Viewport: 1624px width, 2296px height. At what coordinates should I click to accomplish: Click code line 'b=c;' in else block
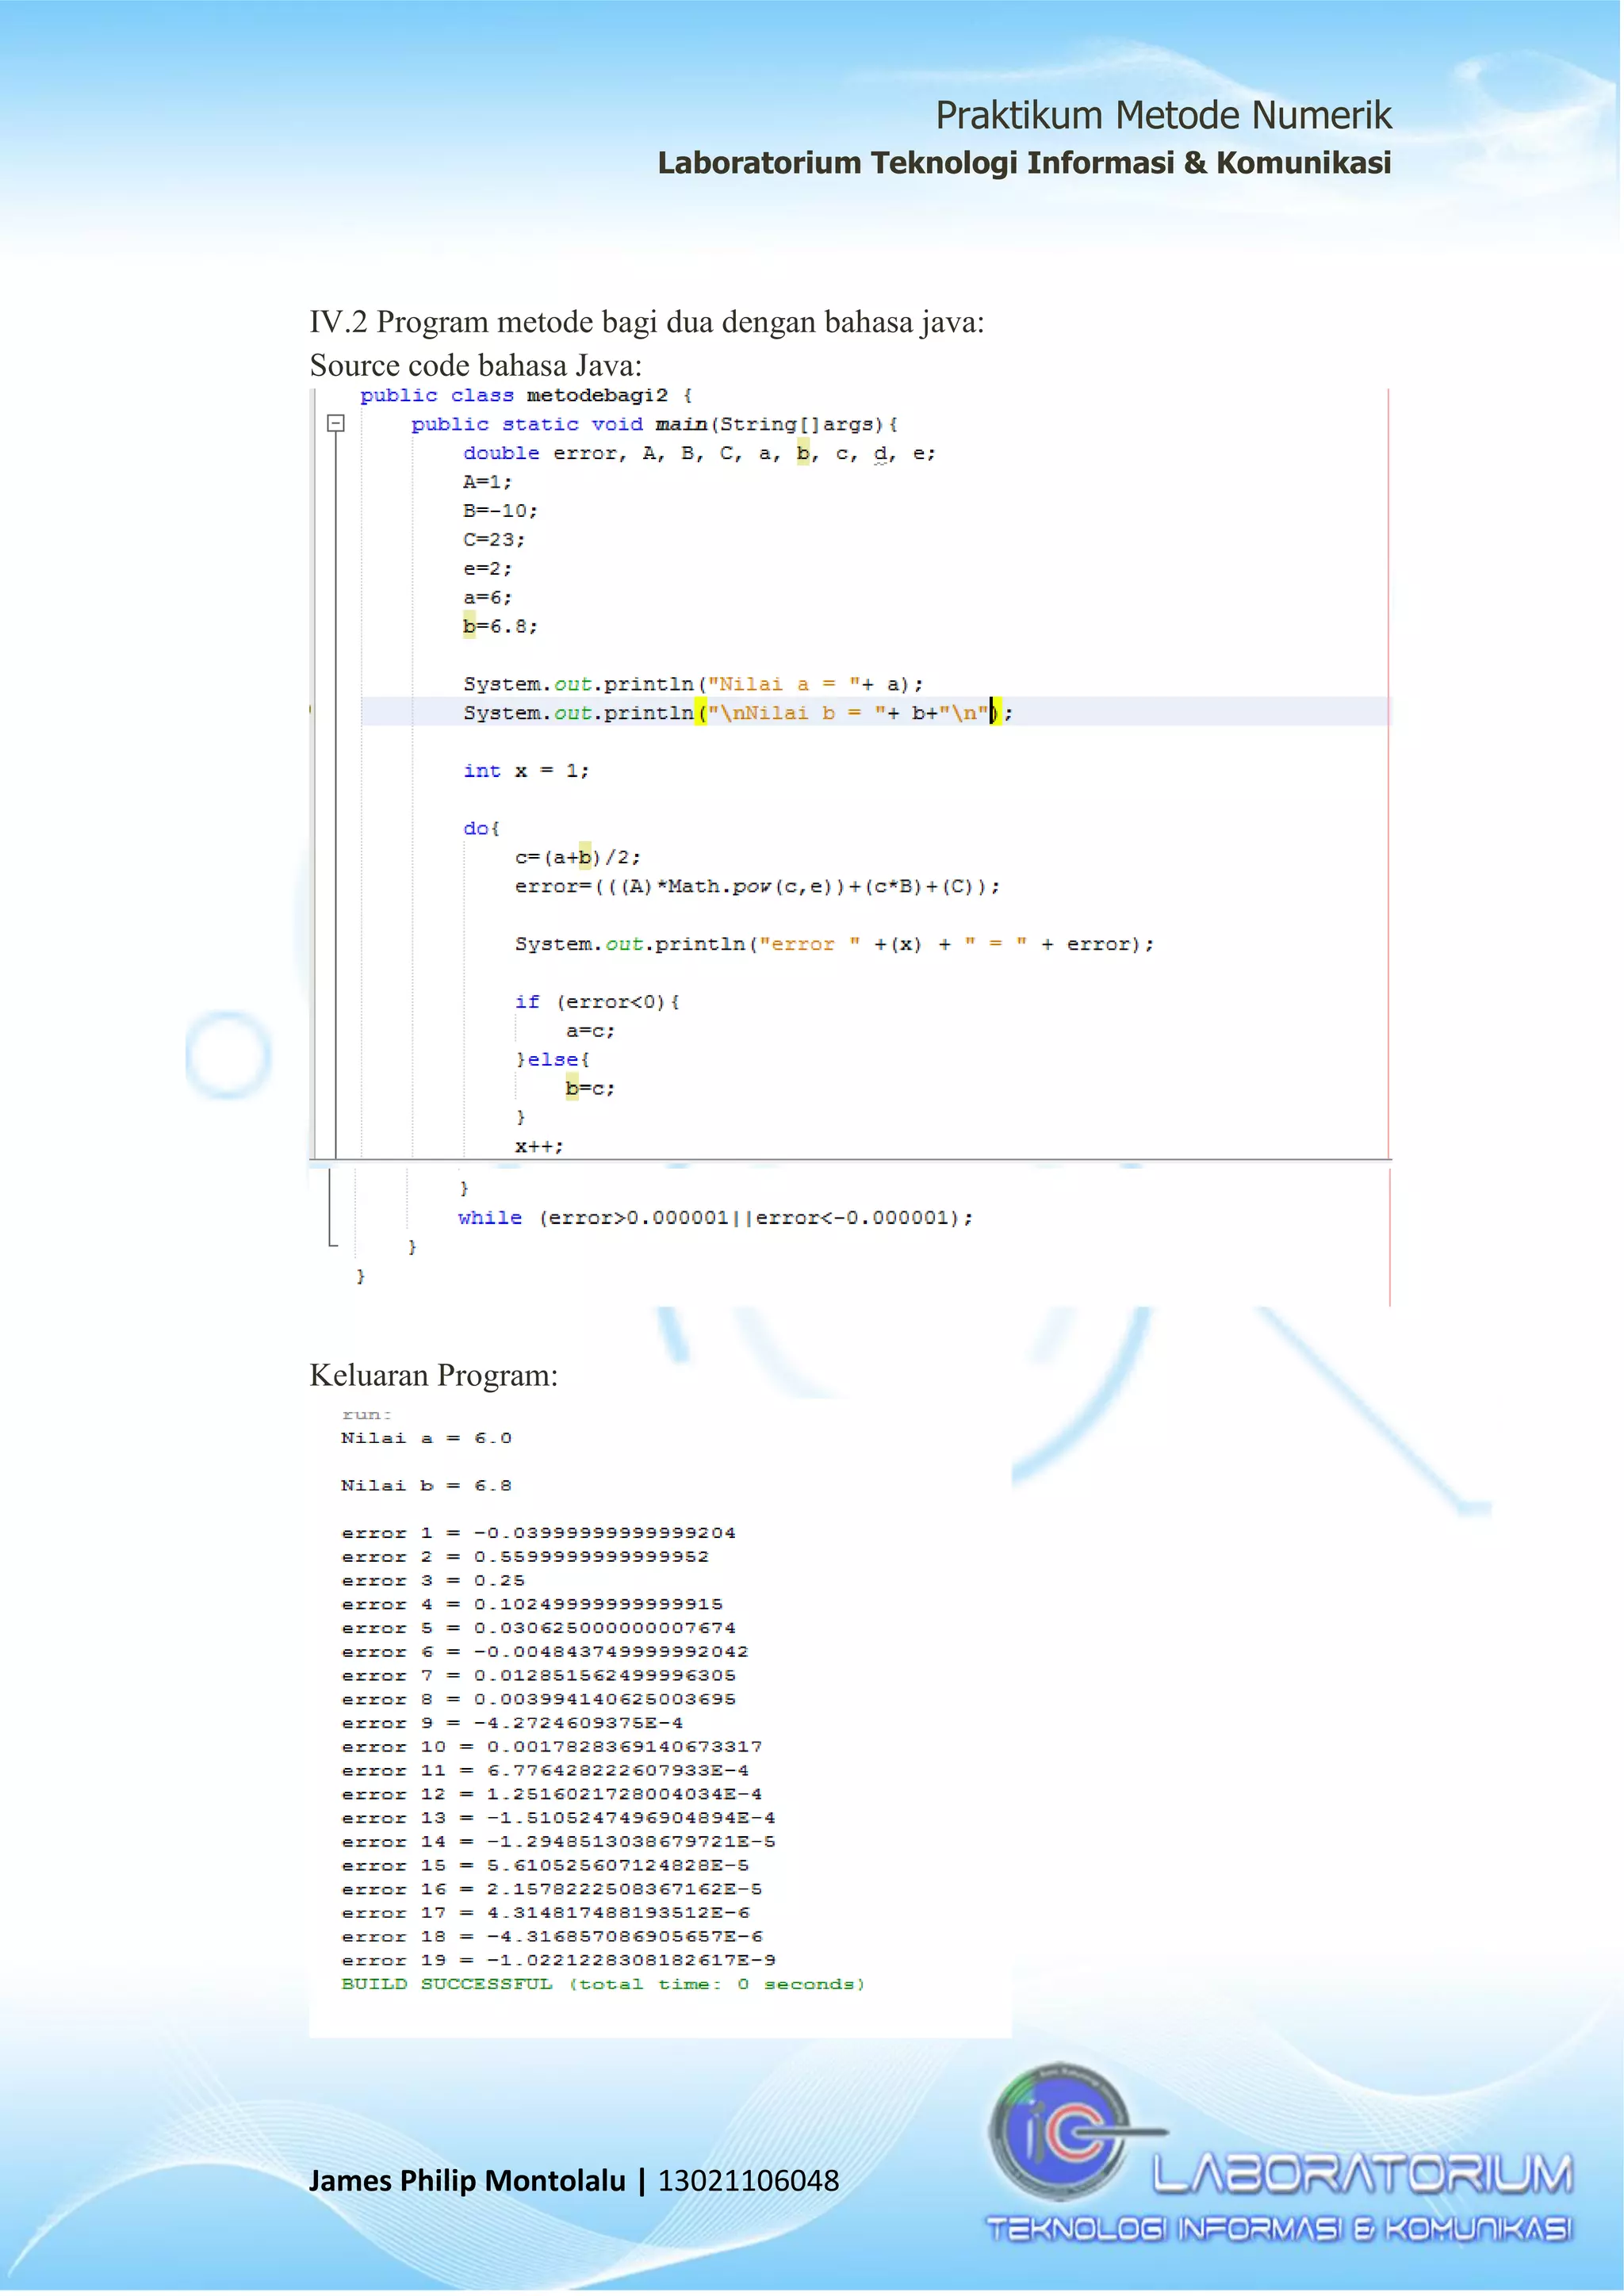click(590, 1088)
